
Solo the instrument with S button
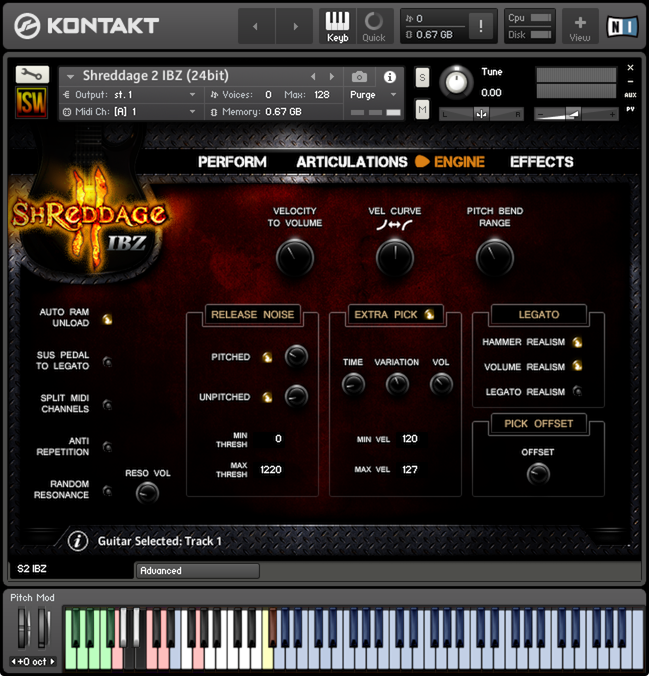(x=422, y=78)
